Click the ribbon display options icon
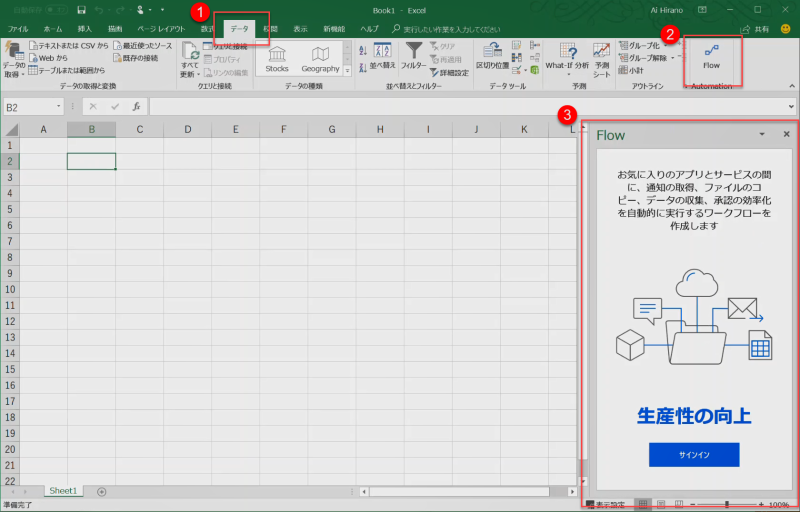The image size is (800, 512). 703,10
